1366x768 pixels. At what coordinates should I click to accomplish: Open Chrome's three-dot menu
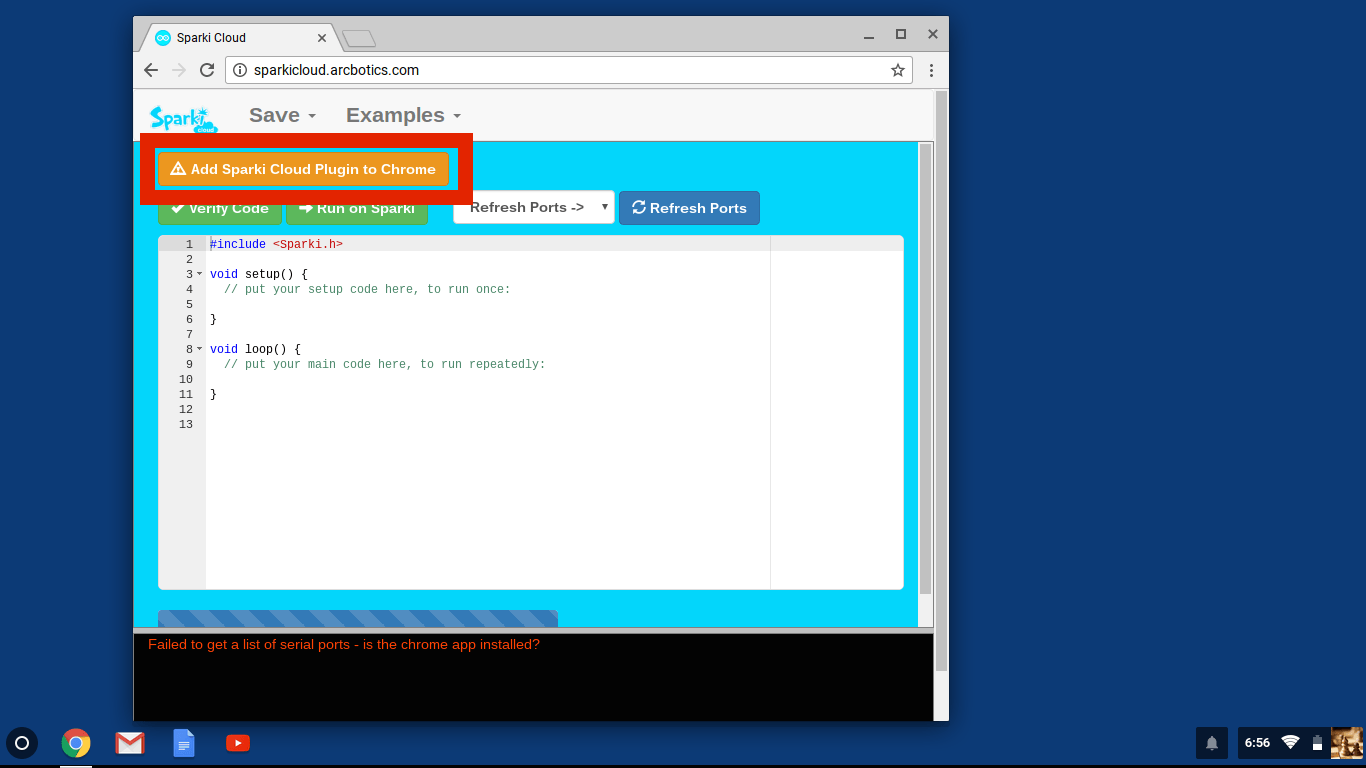pyautogui.click(x=931, y=70)
